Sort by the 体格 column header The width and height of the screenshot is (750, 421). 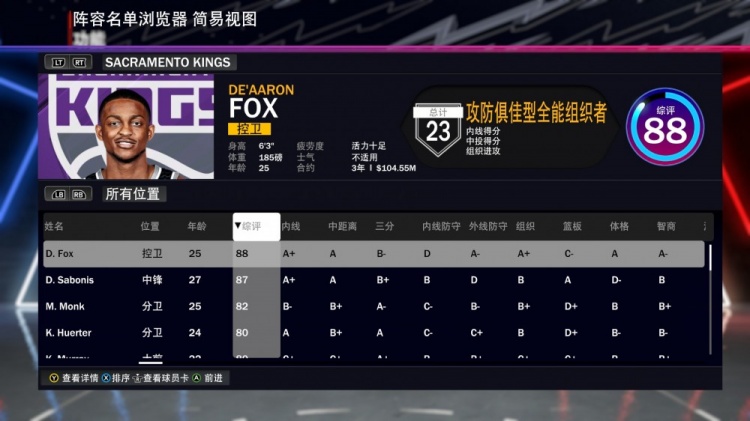[619, 226]
